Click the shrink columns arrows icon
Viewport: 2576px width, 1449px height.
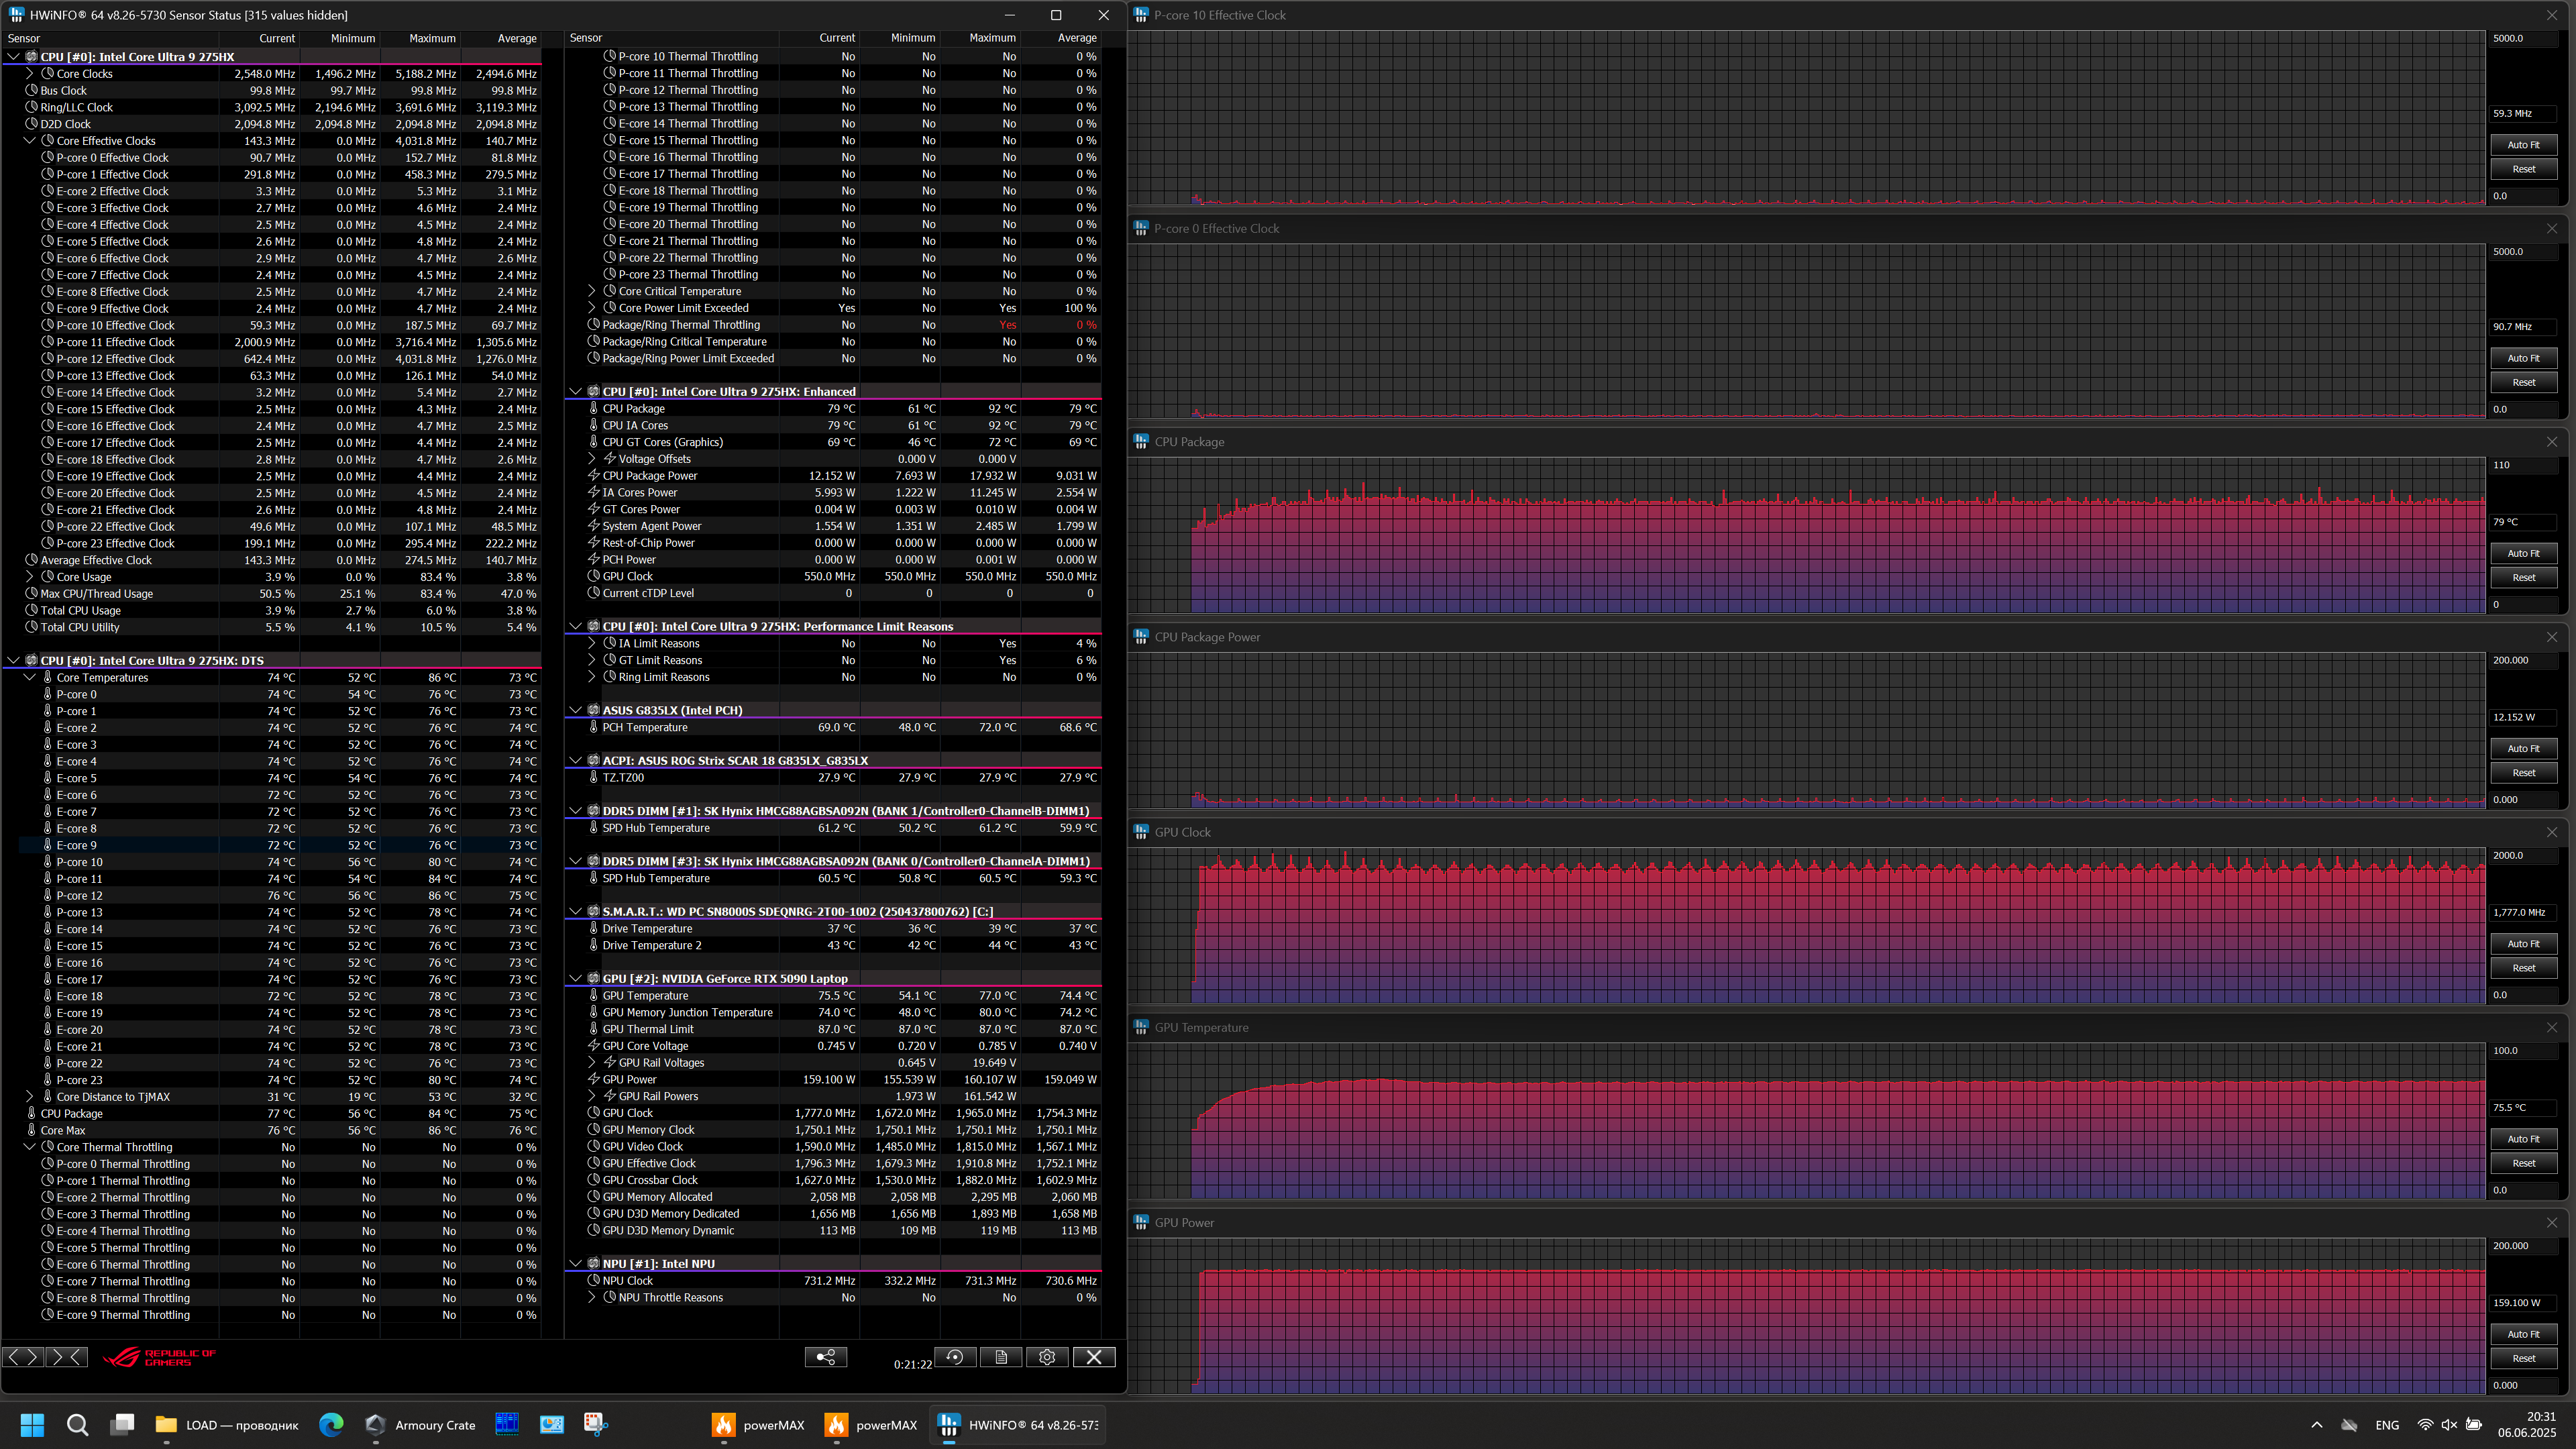click(66, 1357)
